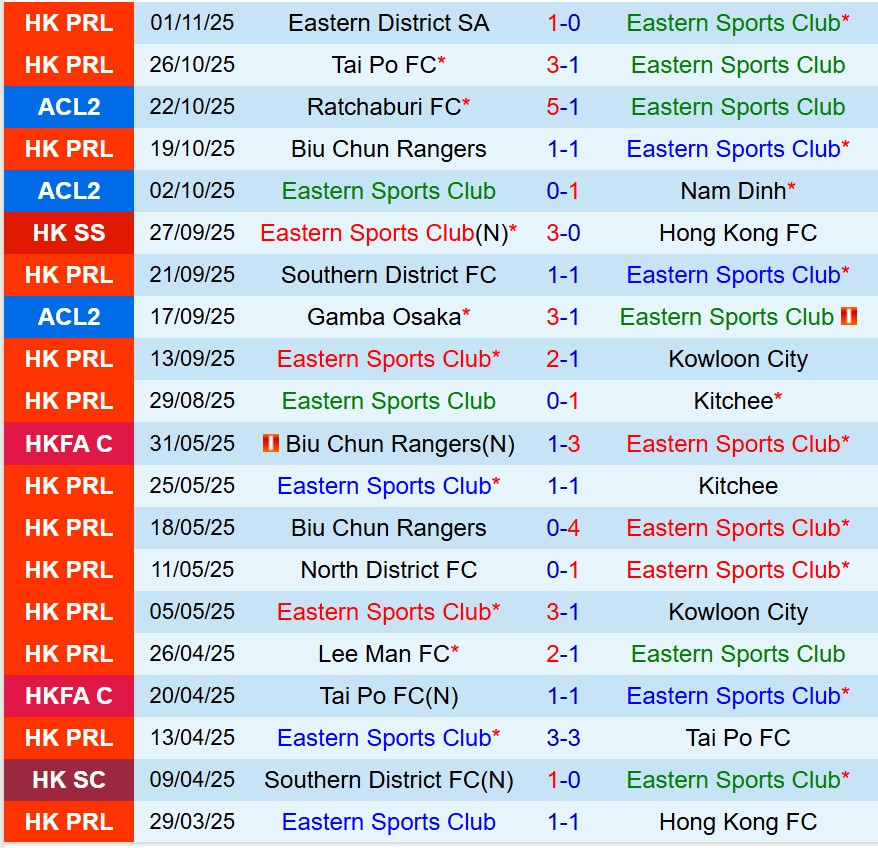Click red card icon beside Eastern Sports Club
Image resolution: width=878 pixels, height=848 pixels.
850,317
